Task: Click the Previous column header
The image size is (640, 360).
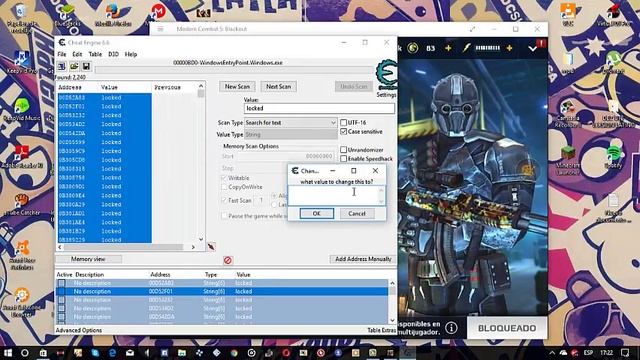Action: 167,87
